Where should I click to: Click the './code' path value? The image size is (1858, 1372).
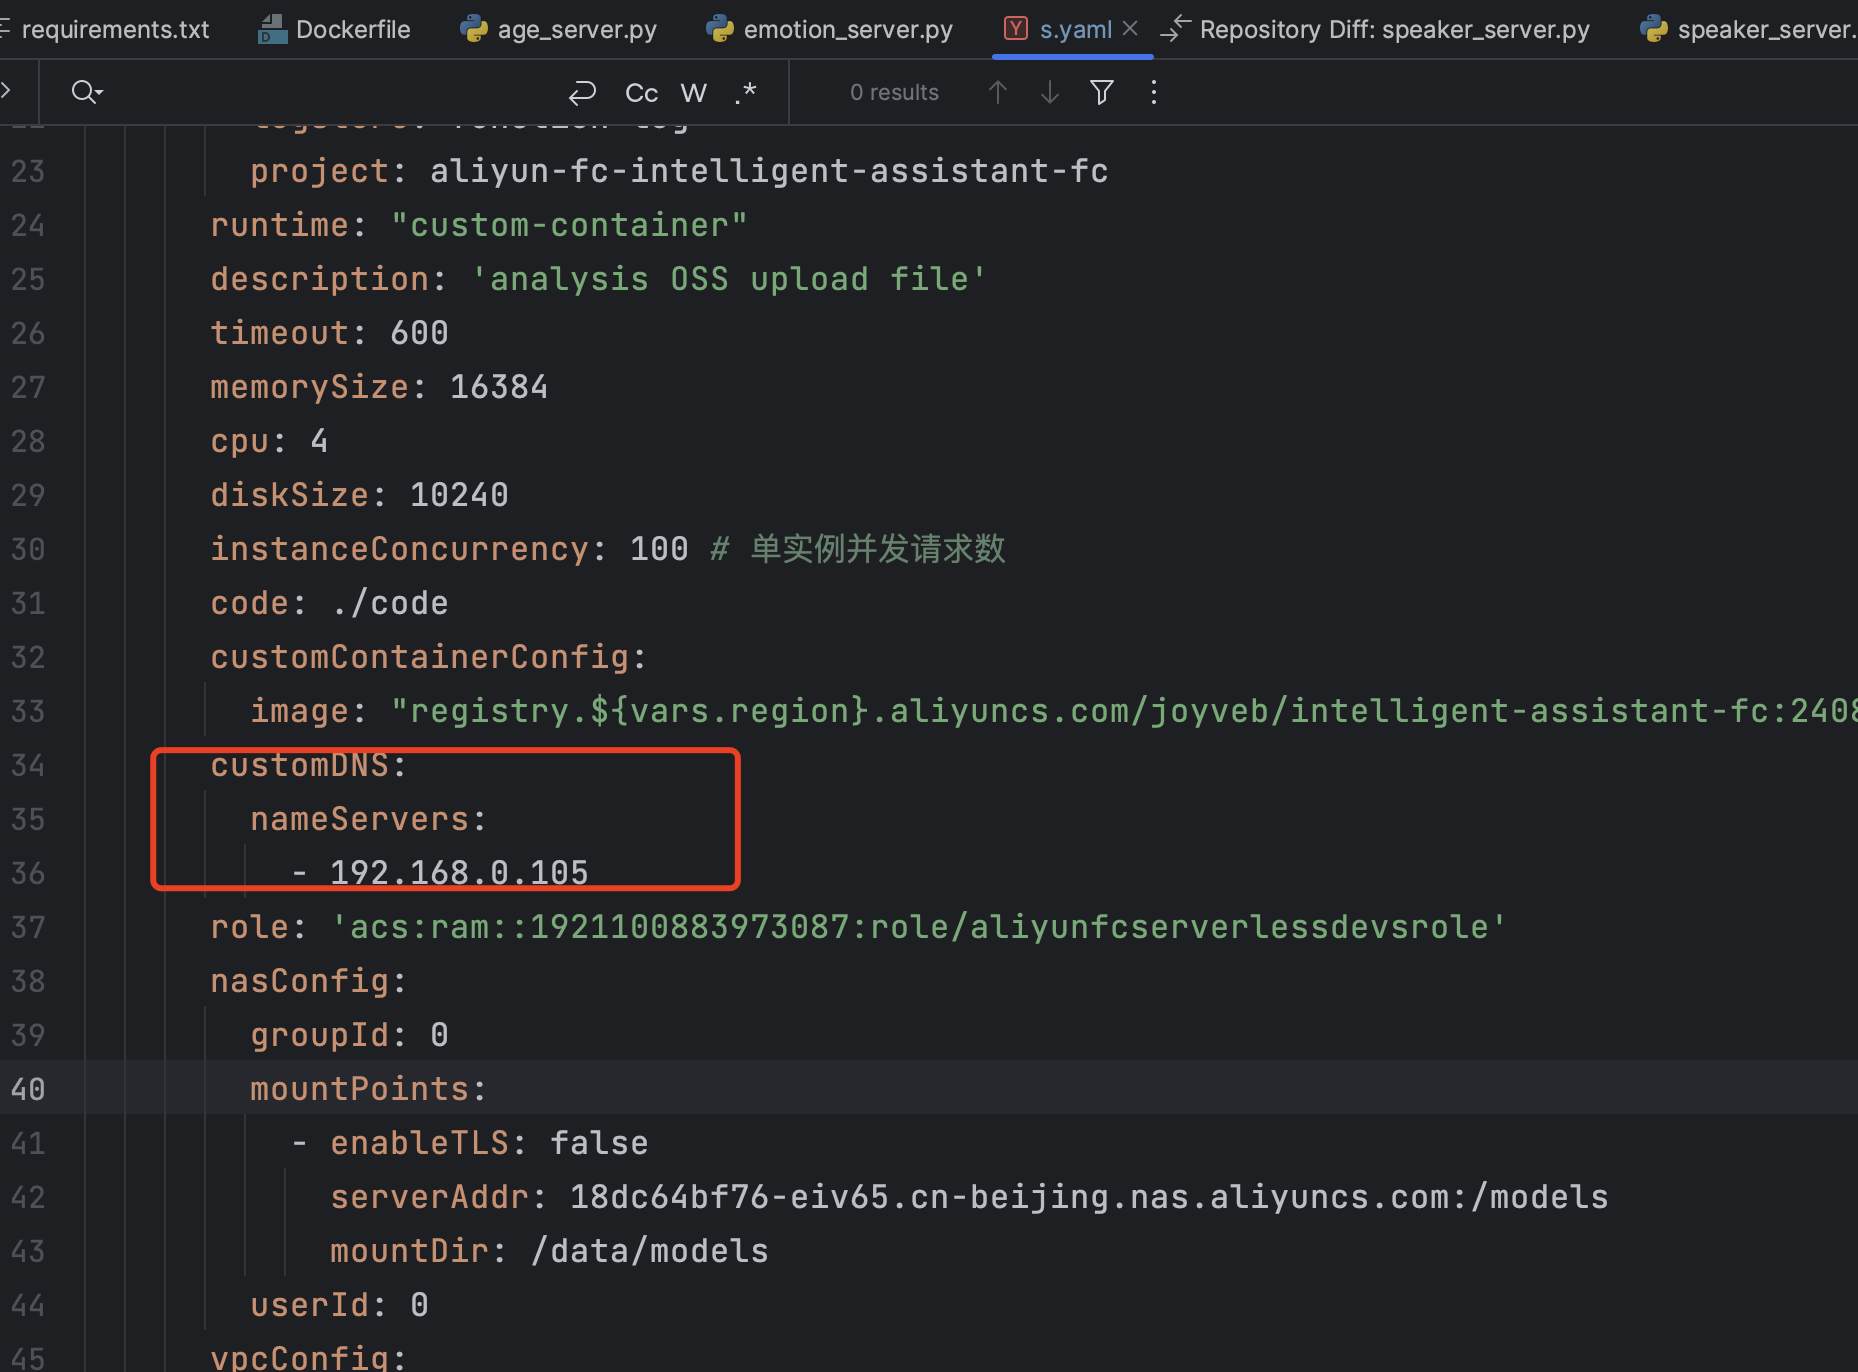pos(389,603)
